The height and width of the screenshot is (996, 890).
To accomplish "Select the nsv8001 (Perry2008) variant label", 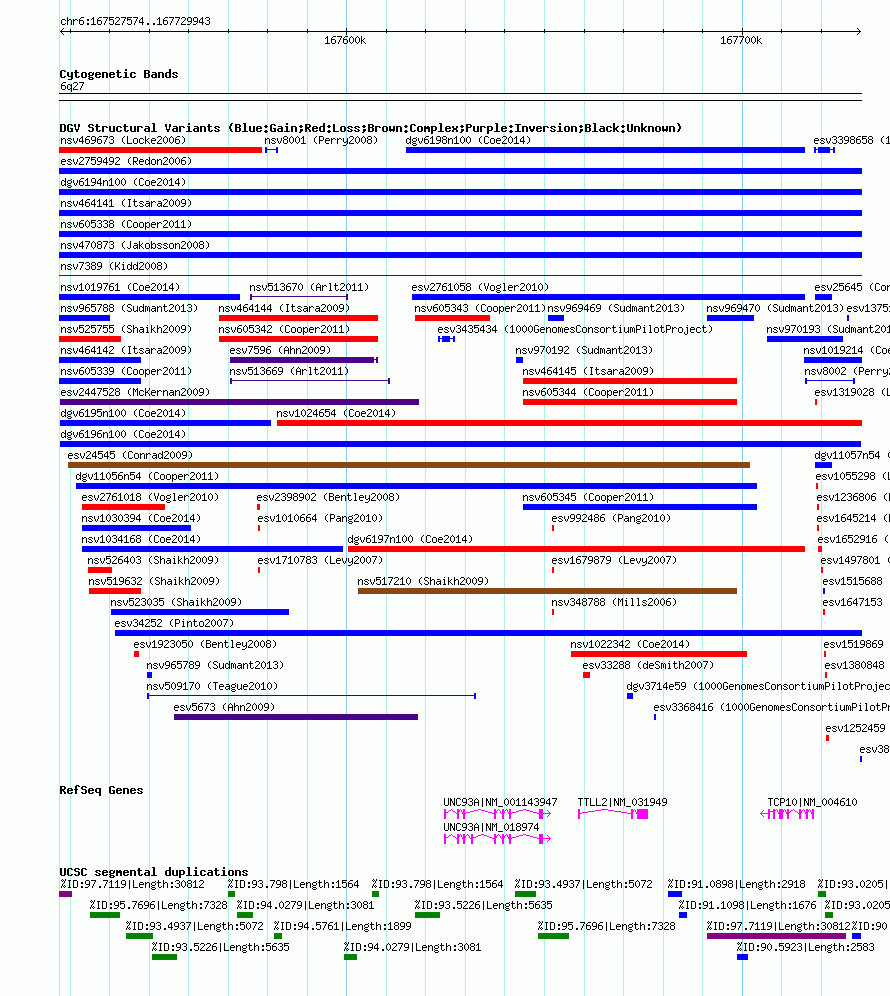I will click(x=321, y=140).
